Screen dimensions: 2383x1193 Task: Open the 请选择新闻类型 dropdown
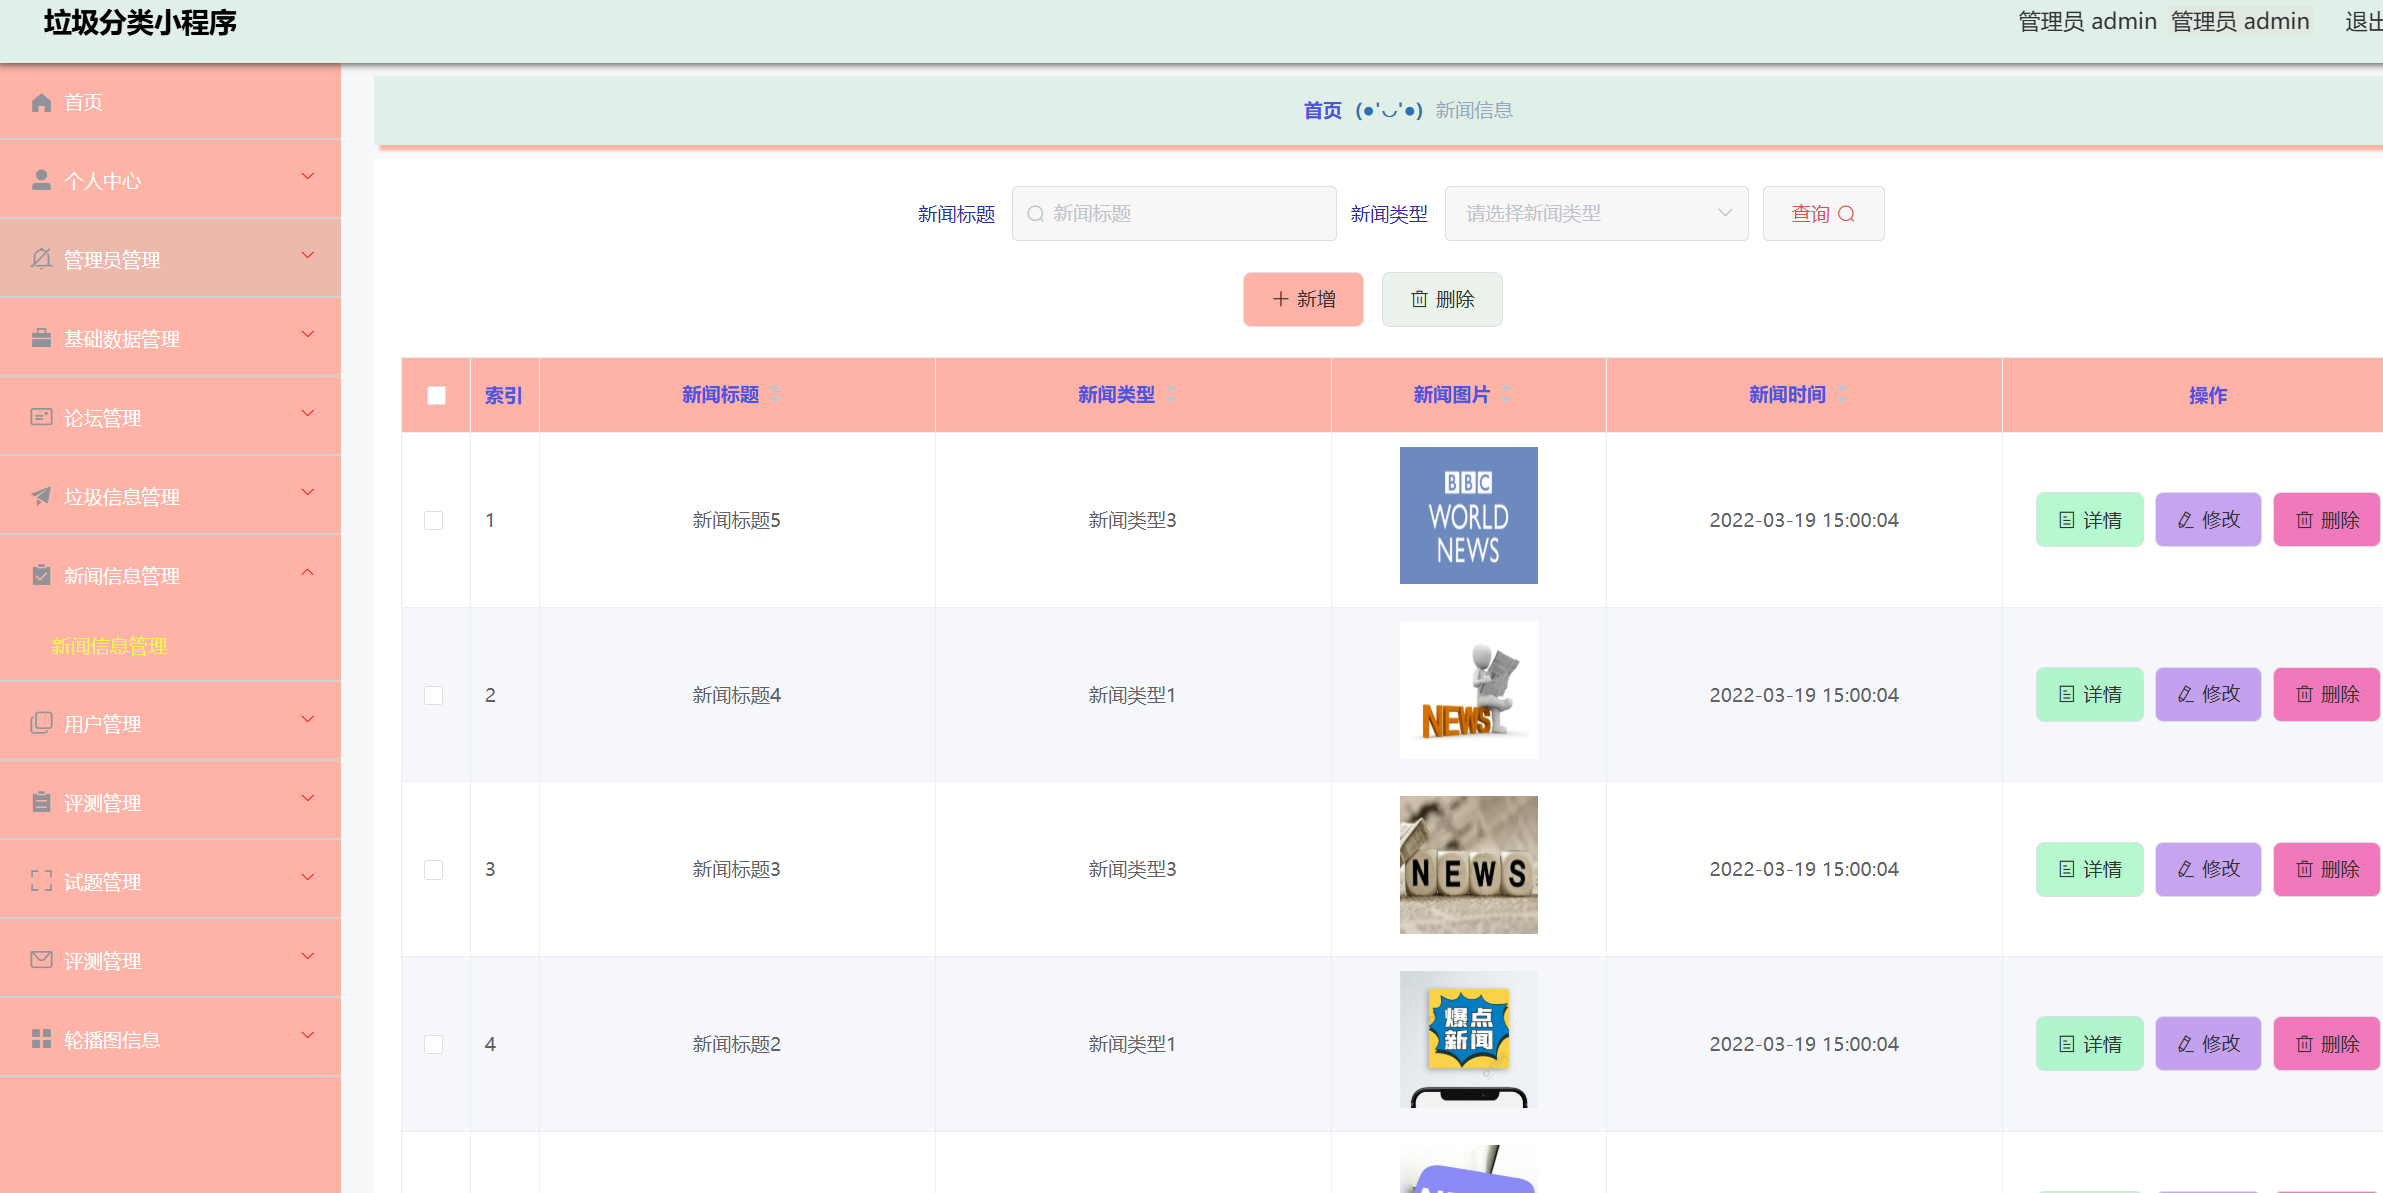(x=1596, y=213)
